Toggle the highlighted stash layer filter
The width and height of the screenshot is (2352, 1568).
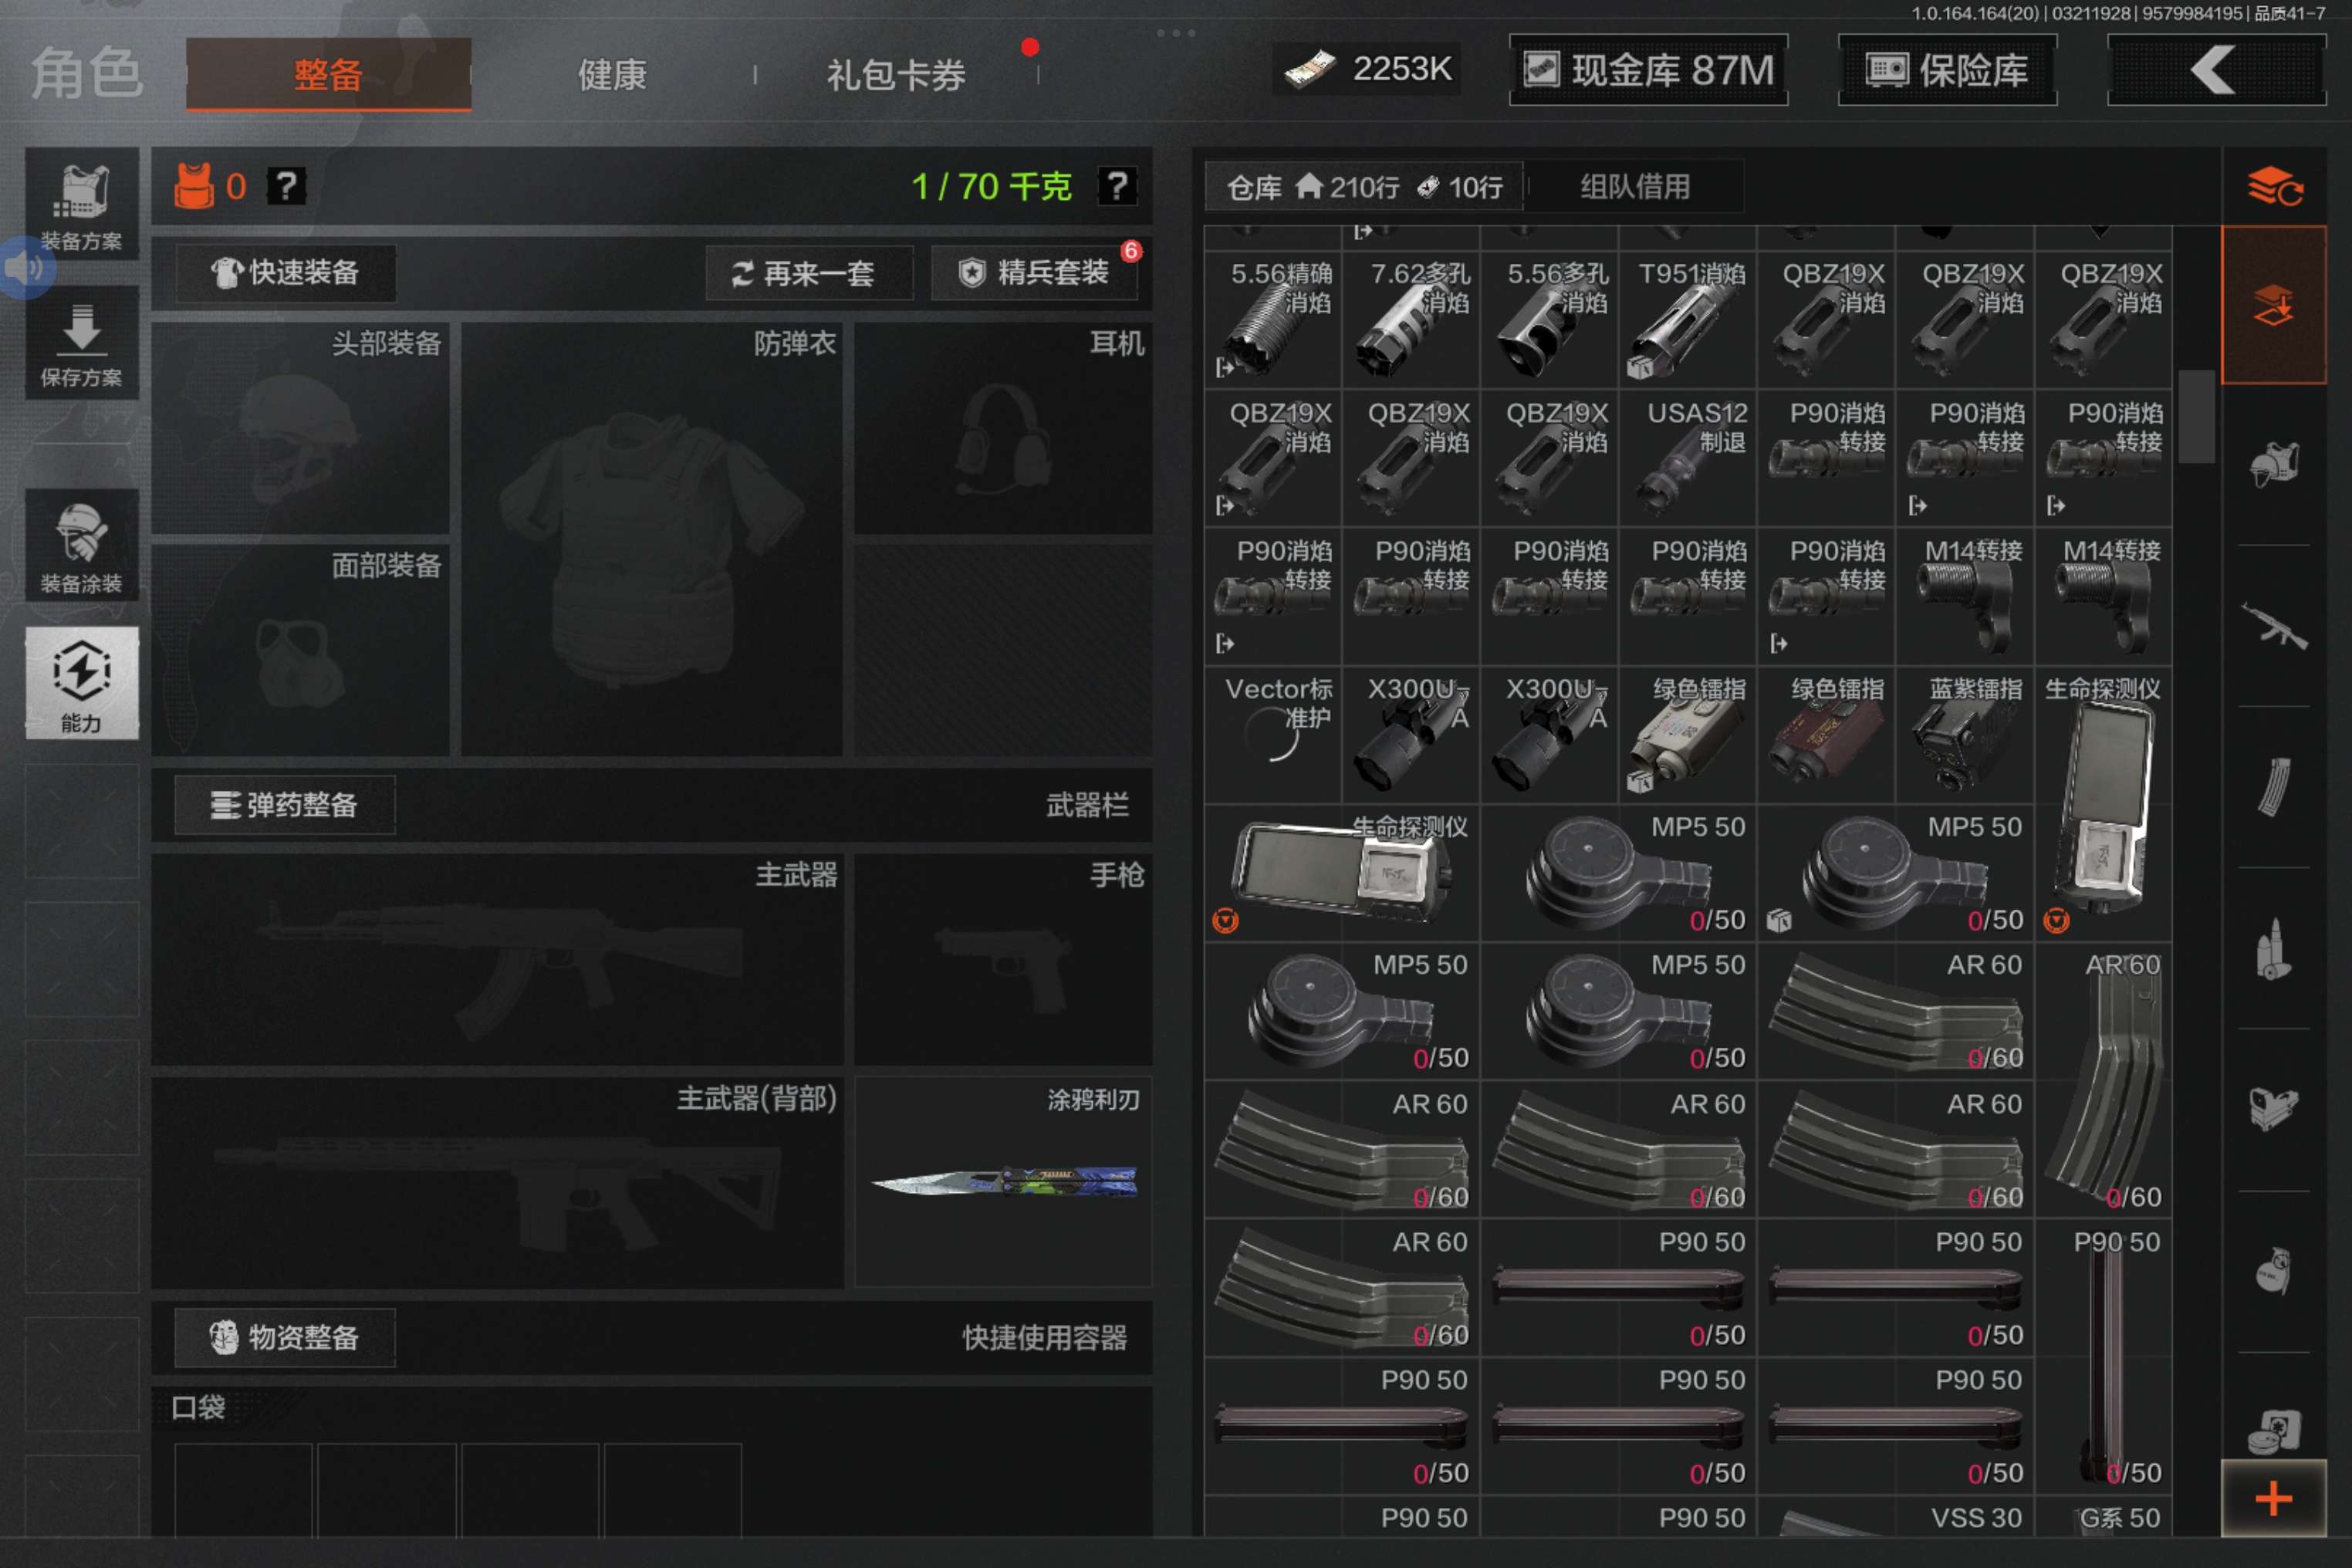[x=2273, y=305]
